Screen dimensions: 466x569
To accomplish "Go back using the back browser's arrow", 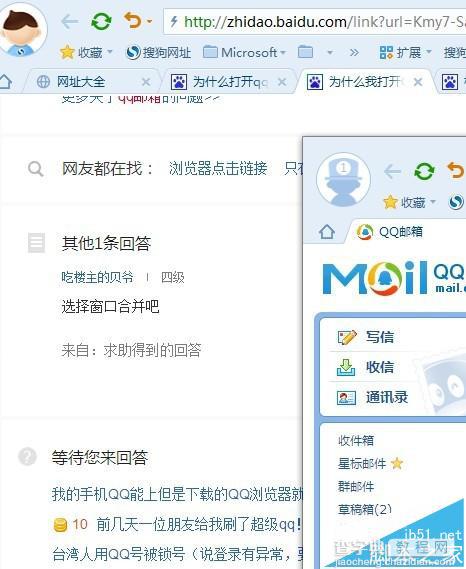I will pyautogui.click(x=69, y=21).
